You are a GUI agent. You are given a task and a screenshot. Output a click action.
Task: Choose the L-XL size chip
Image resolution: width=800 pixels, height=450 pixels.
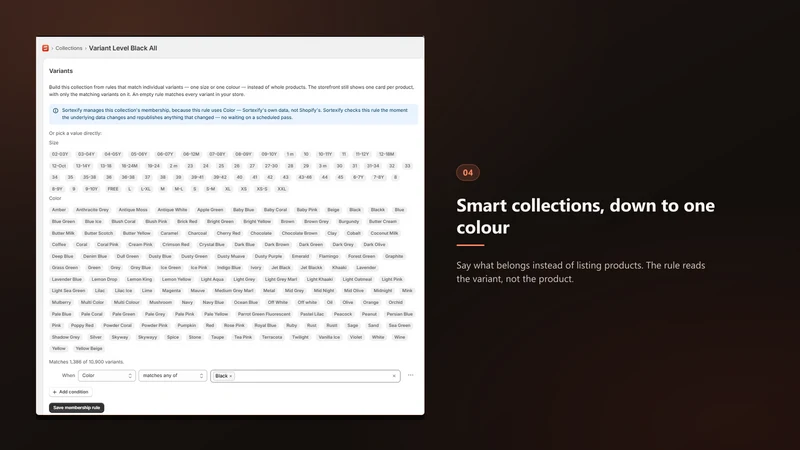146,189
